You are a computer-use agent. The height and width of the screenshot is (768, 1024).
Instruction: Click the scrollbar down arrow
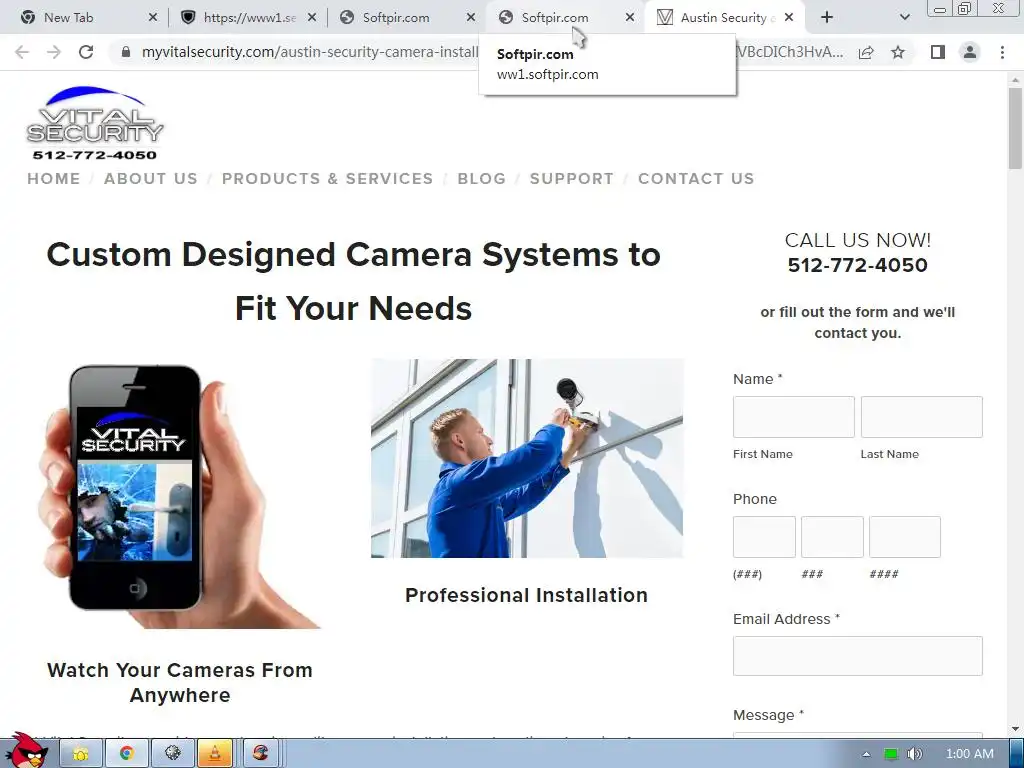pyautogui.click(x=1015, y=728)
